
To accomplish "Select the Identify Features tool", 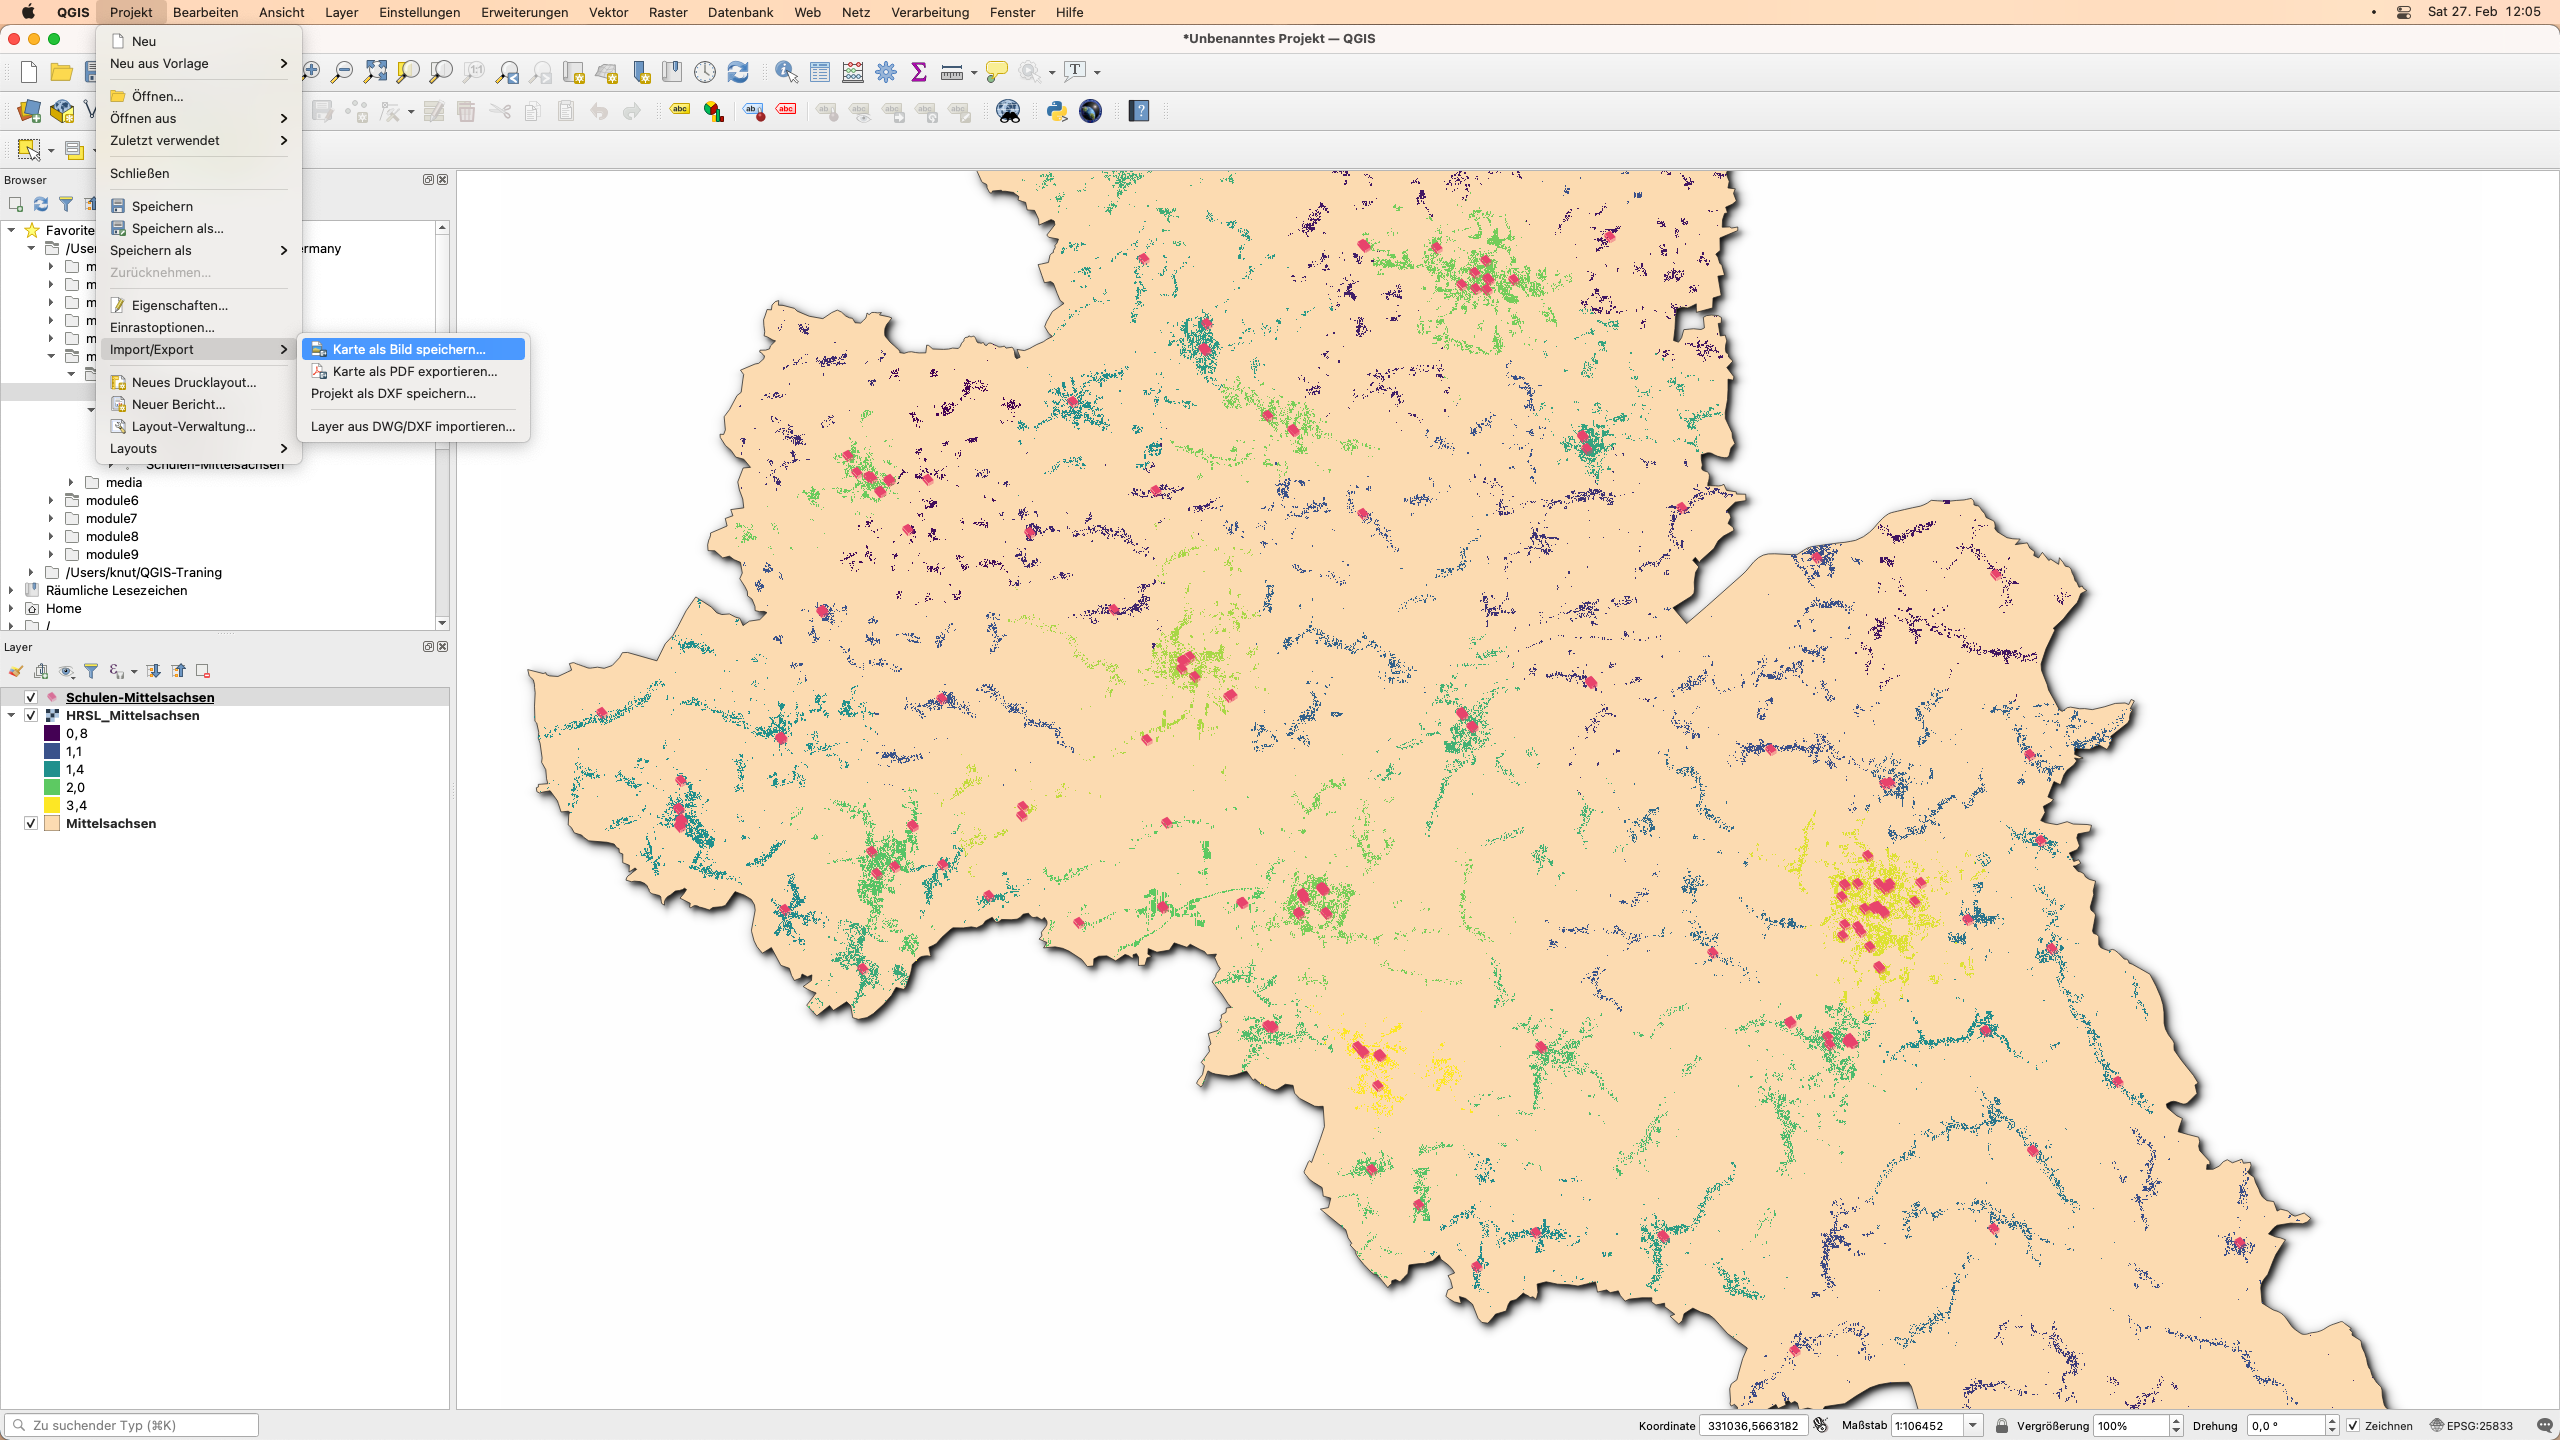I will 787,72.
